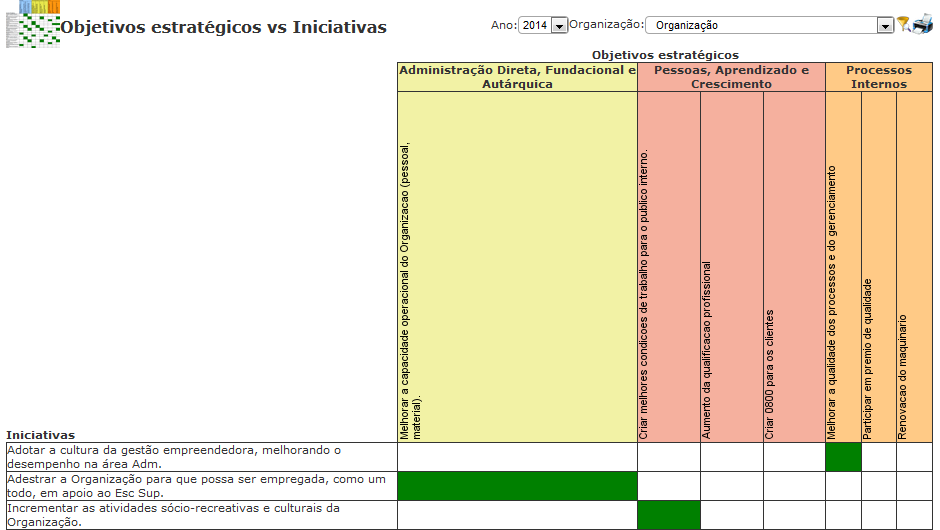Click the Iniciativas heading label
Screen dimensions: 940x530
coord(41,435)
